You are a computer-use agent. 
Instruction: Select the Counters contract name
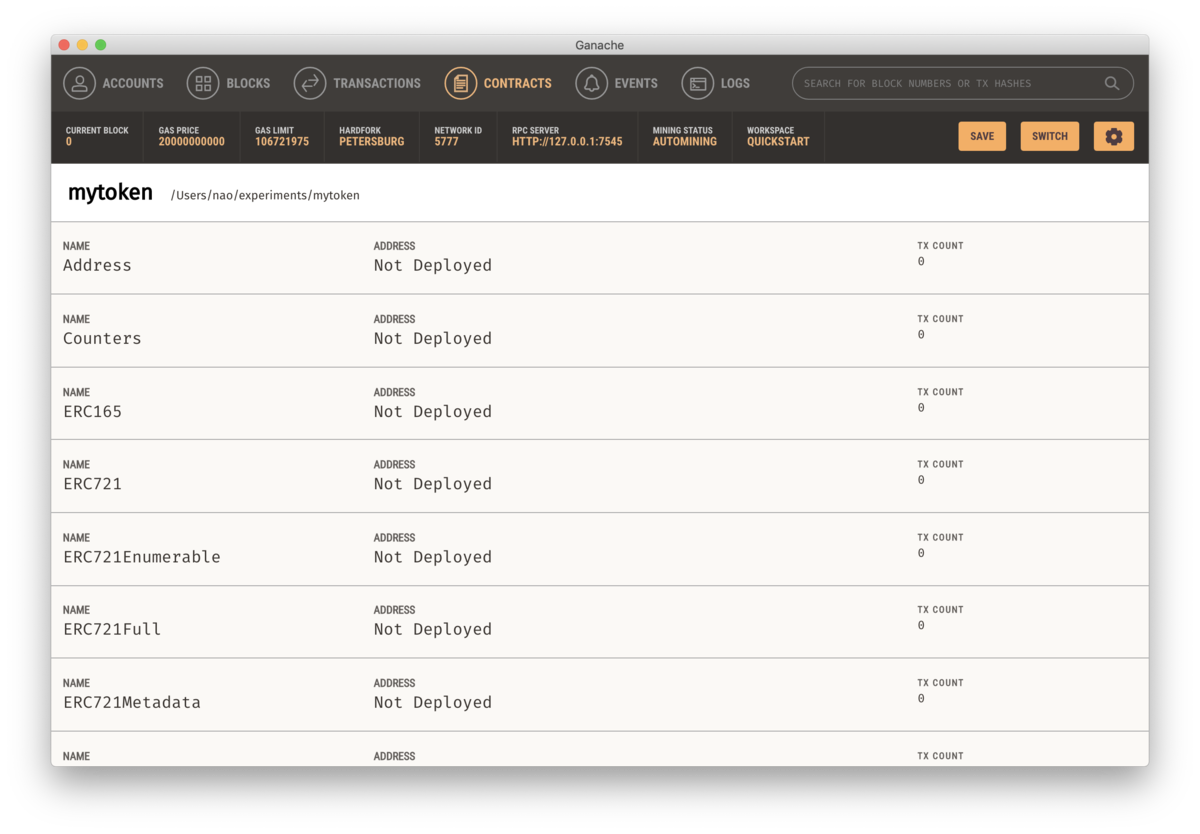coord(102,338)
